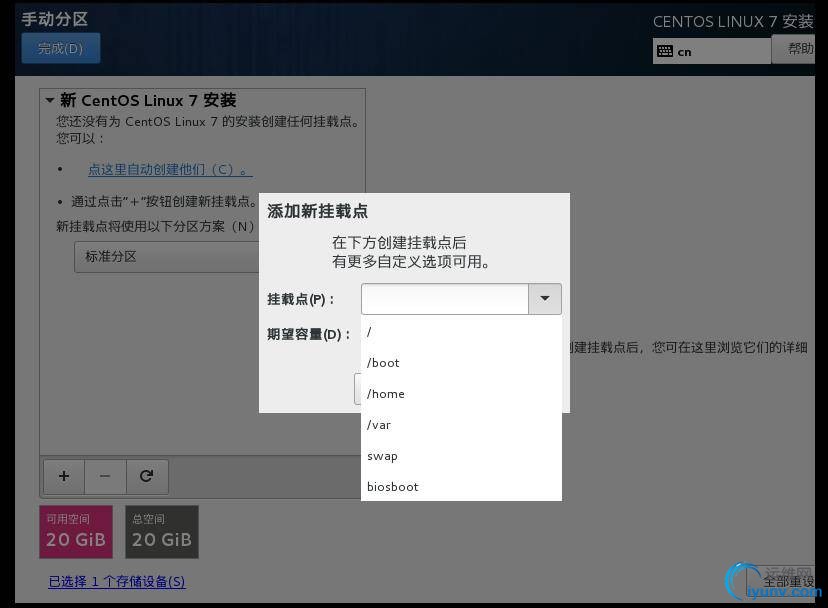
Task: Focus the 挂载点(P) text input field
Action: 445,299
